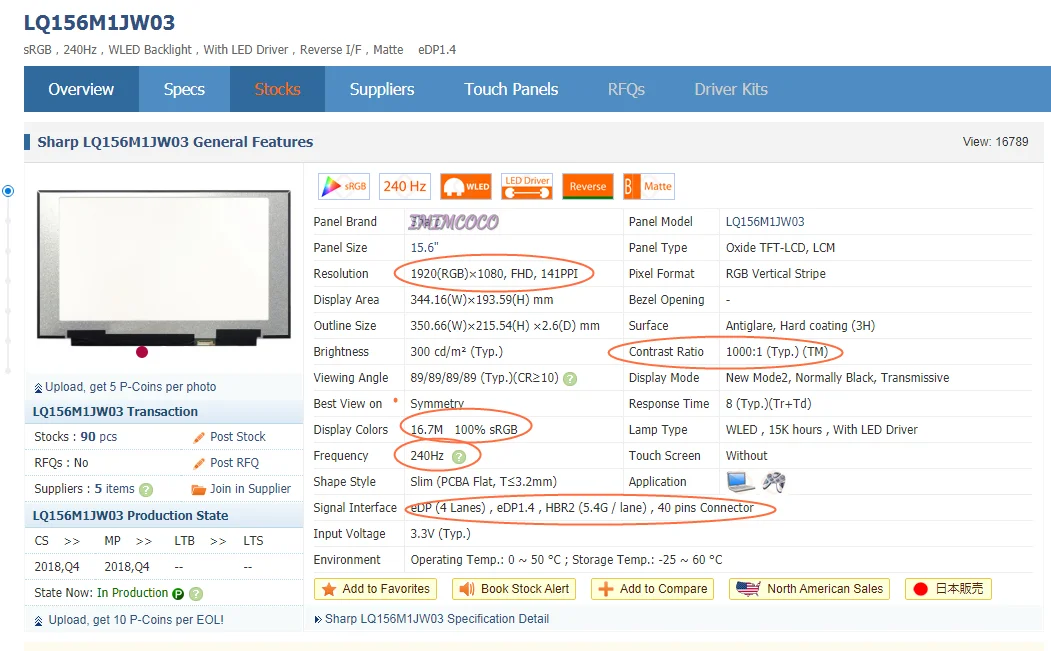Click Add to Favorites button

click(x=375, y=589)
